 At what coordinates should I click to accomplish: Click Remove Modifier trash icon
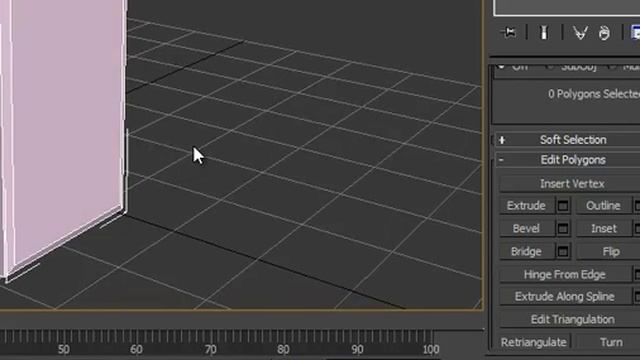(x=604, y=33)
